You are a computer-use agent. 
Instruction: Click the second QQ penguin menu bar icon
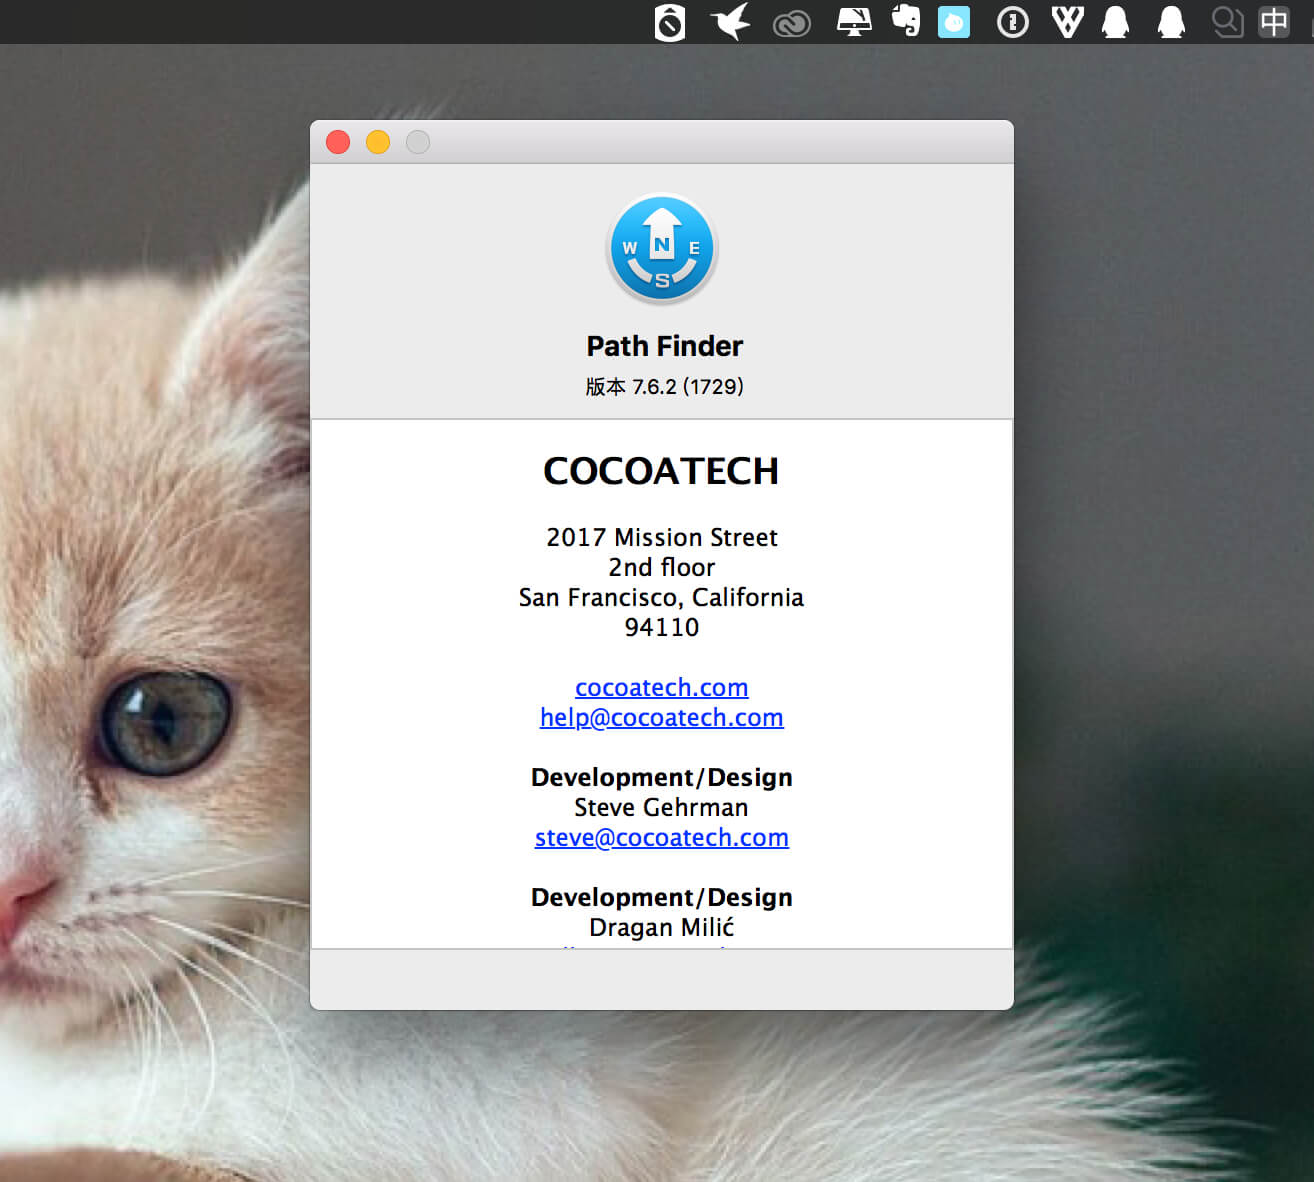pos(1171,22)
